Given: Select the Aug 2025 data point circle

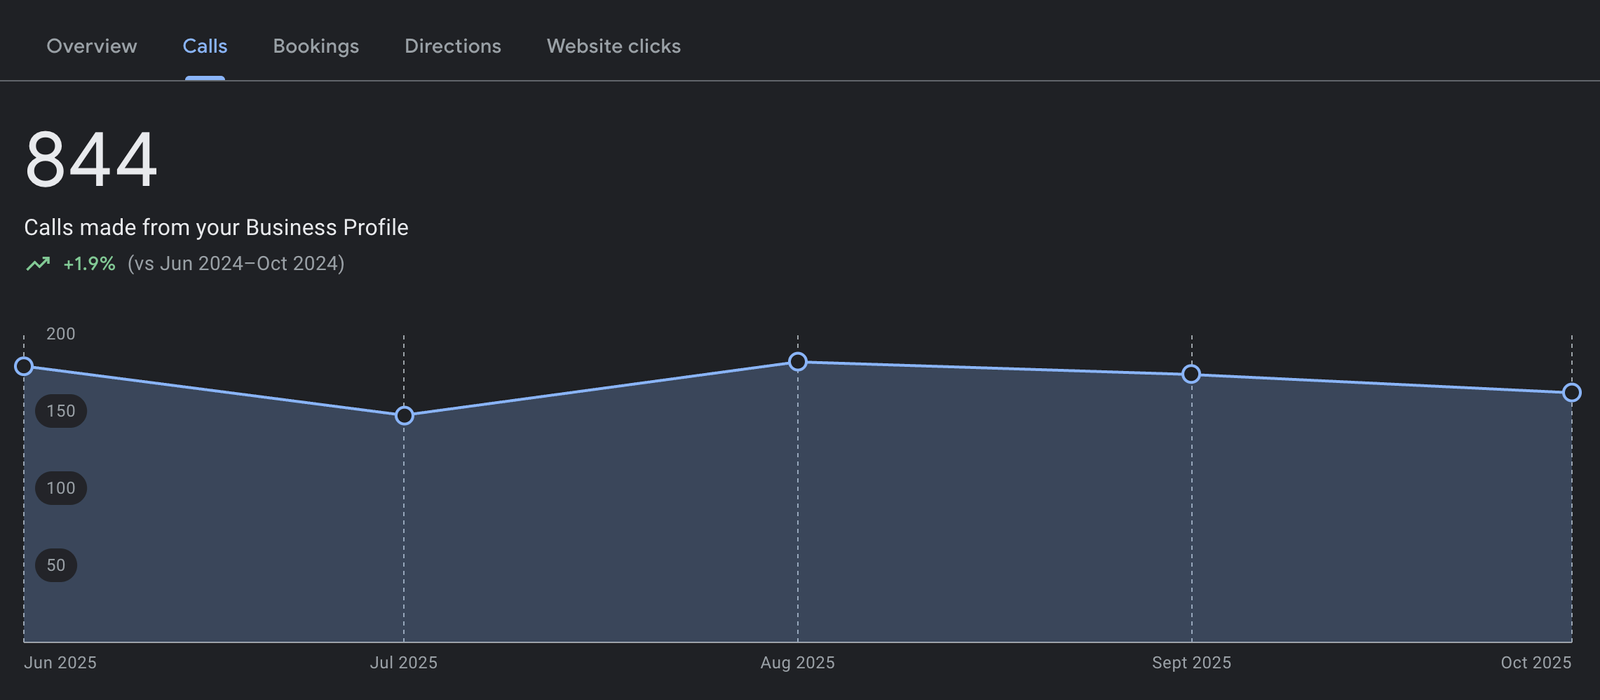Looking at the screenshot, I should [x=798, y=362].
